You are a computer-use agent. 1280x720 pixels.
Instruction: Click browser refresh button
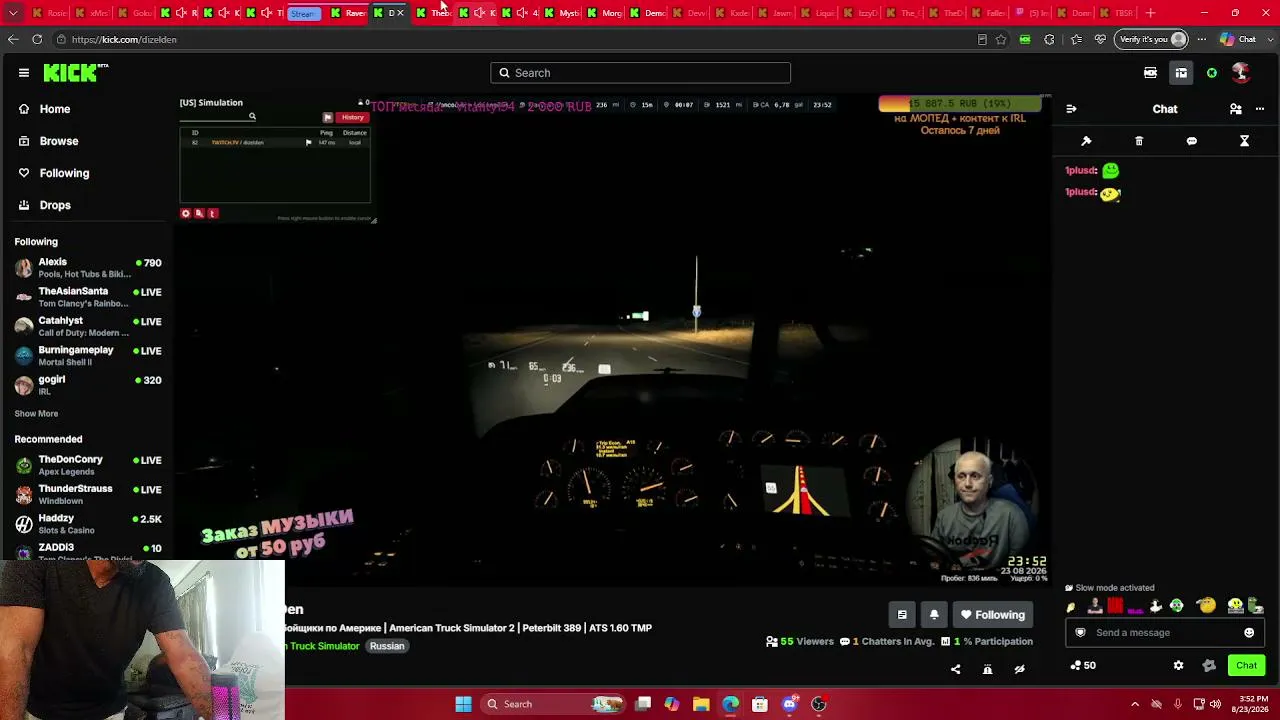click(37, 39)
